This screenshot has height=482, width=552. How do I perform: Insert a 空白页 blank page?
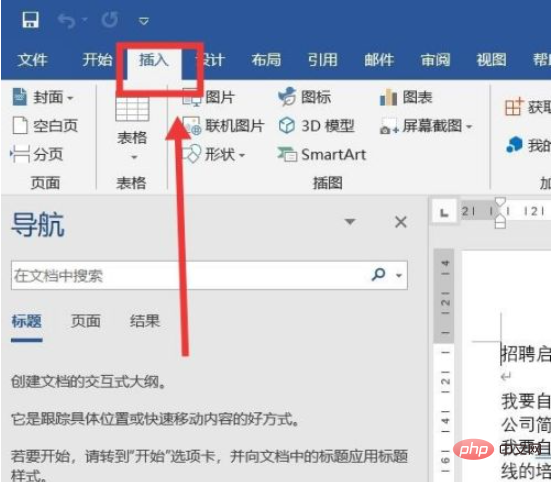(45, 126)
